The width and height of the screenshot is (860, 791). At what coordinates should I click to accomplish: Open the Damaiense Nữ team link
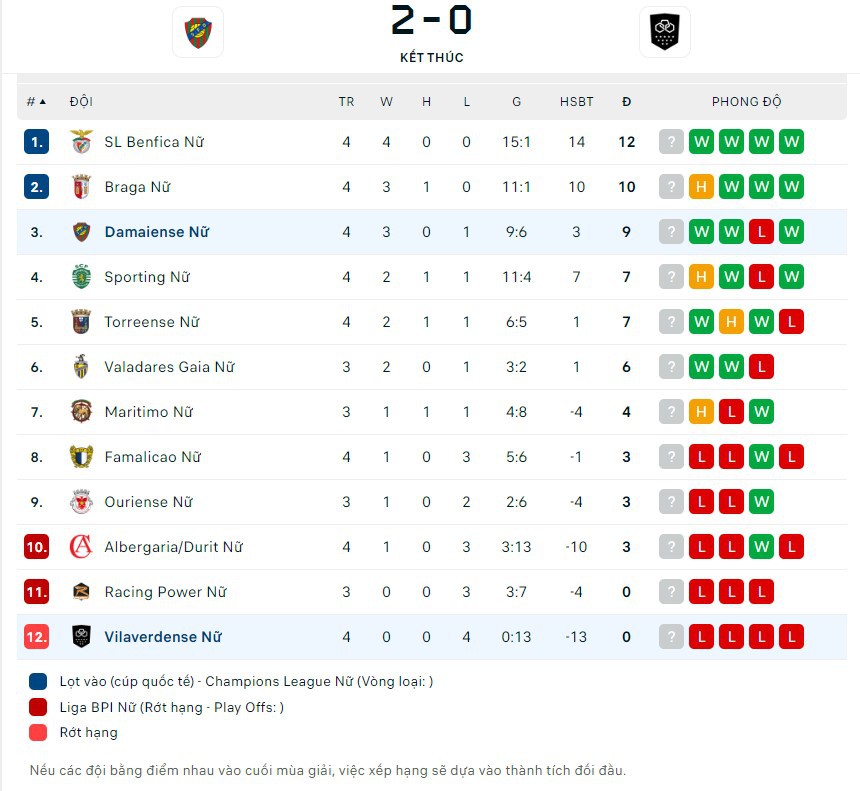[156, 232]
